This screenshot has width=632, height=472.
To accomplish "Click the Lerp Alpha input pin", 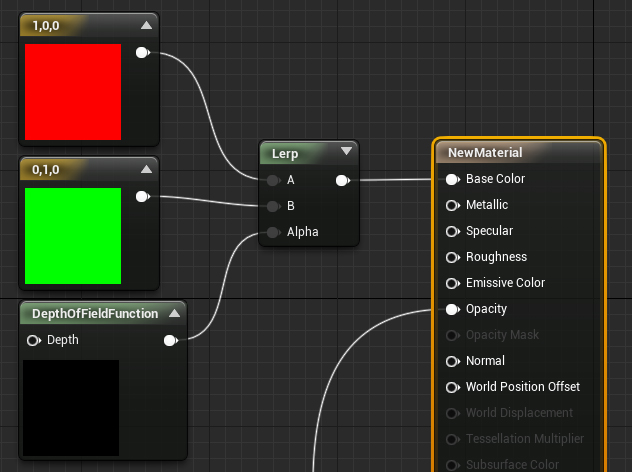I will click(x=274, y=232).
